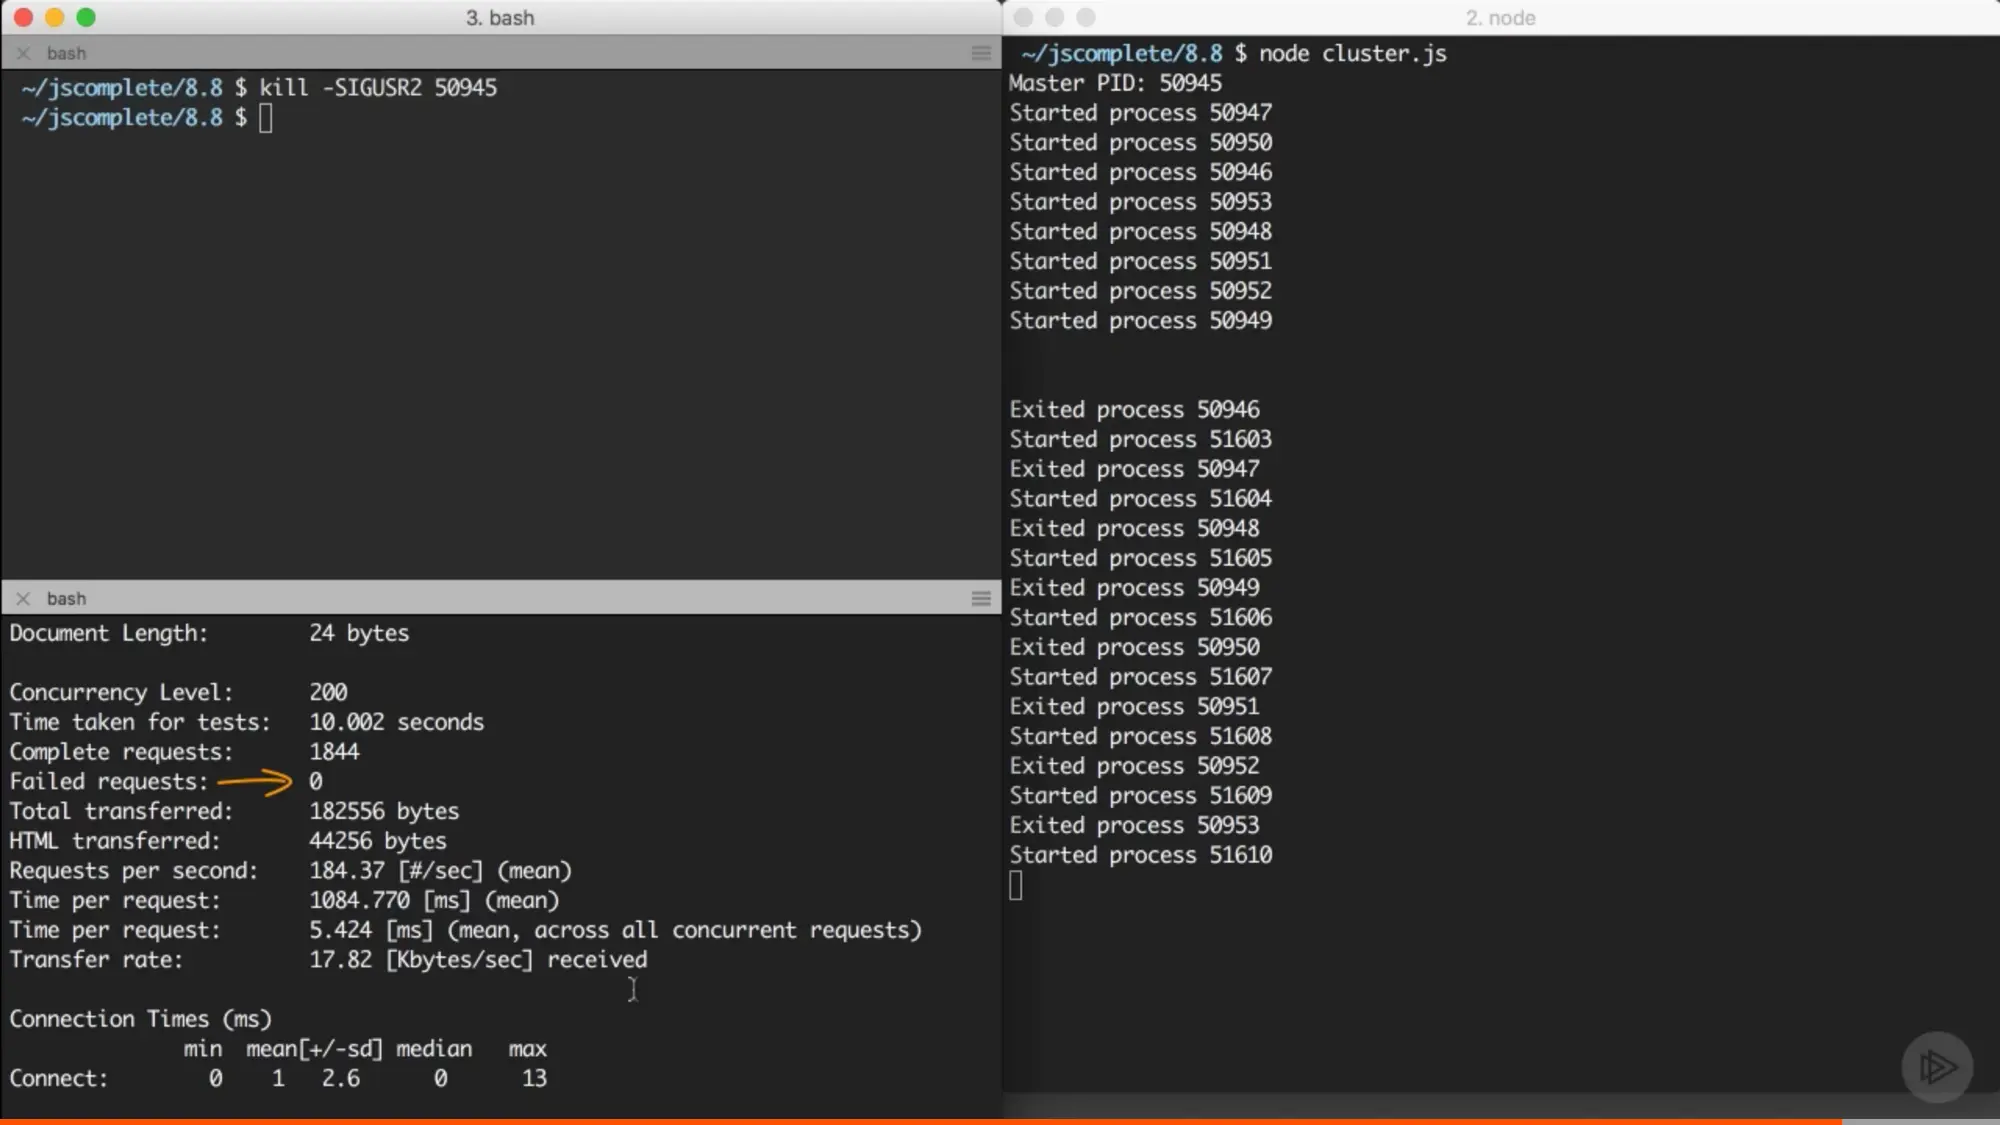Click the gray close button of node window
The height and width of the screenshot is (1125, 2000).
[x=1023, y=17]
